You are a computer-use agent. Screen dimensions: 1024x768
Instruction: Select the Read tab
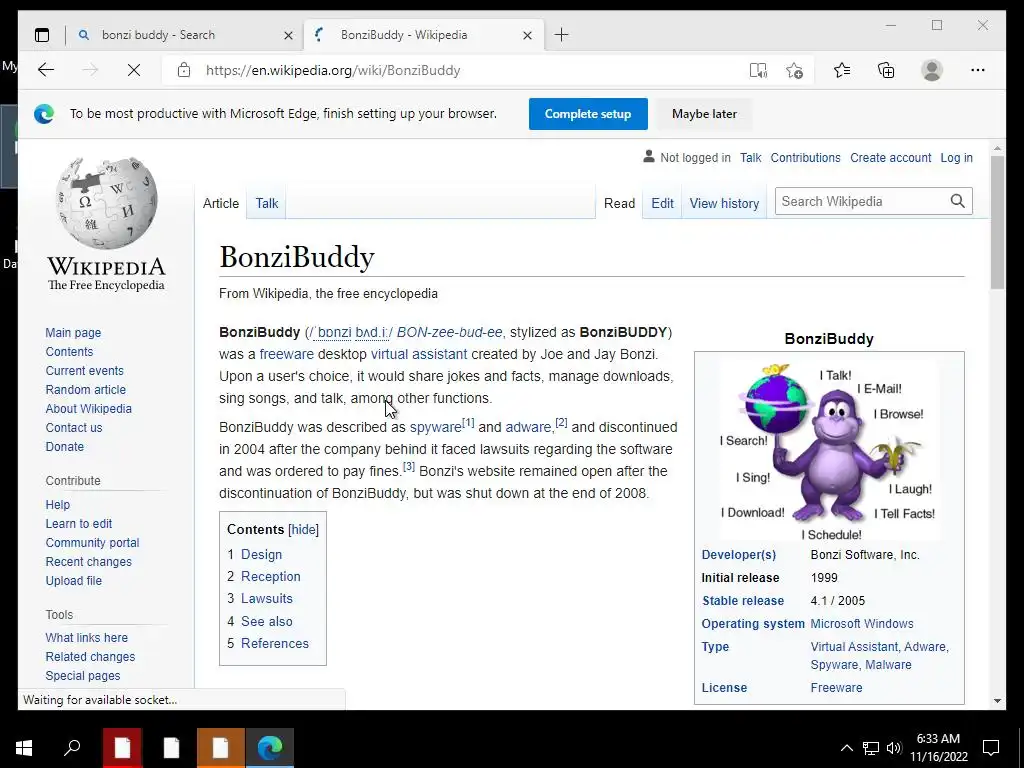(619, 203)
